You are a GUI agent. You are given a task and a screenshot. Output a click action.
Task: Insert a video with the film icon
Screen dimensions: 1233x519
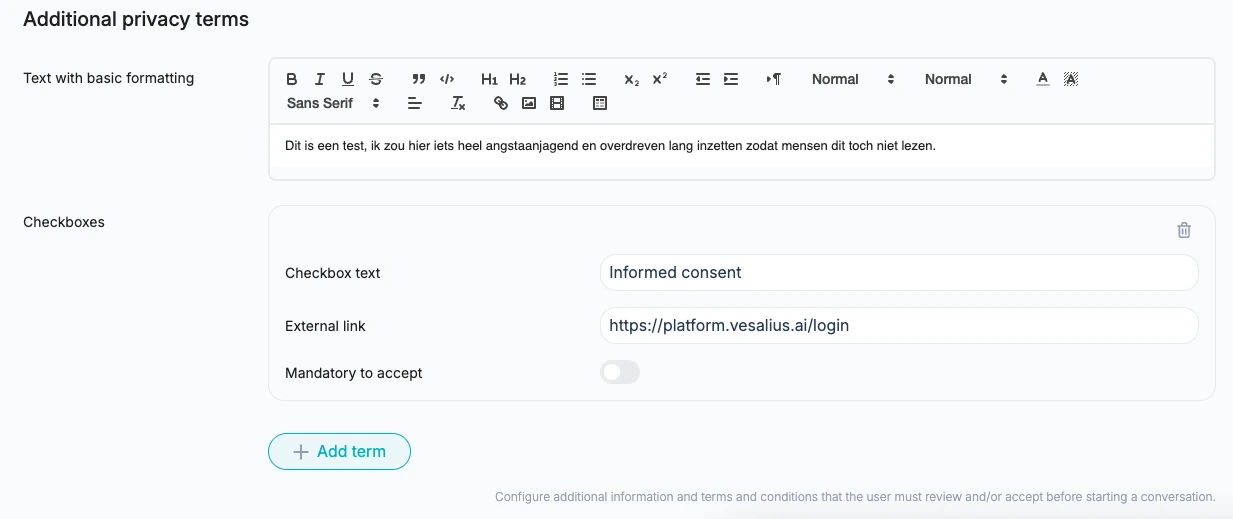[x=557, y=103]
